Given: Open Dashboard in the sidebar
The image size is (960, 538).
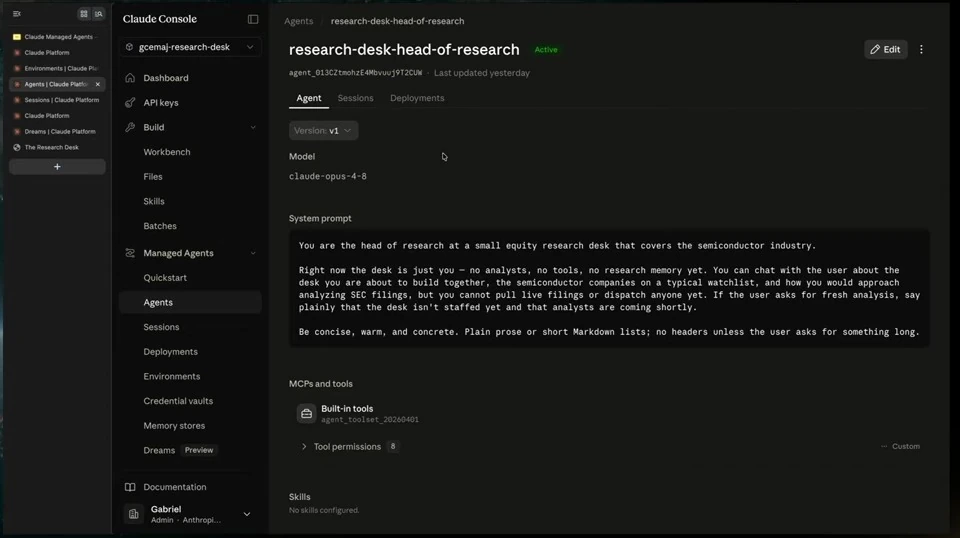Looking at the screenshot, I should pyautogui.click(x=190, y=78).
